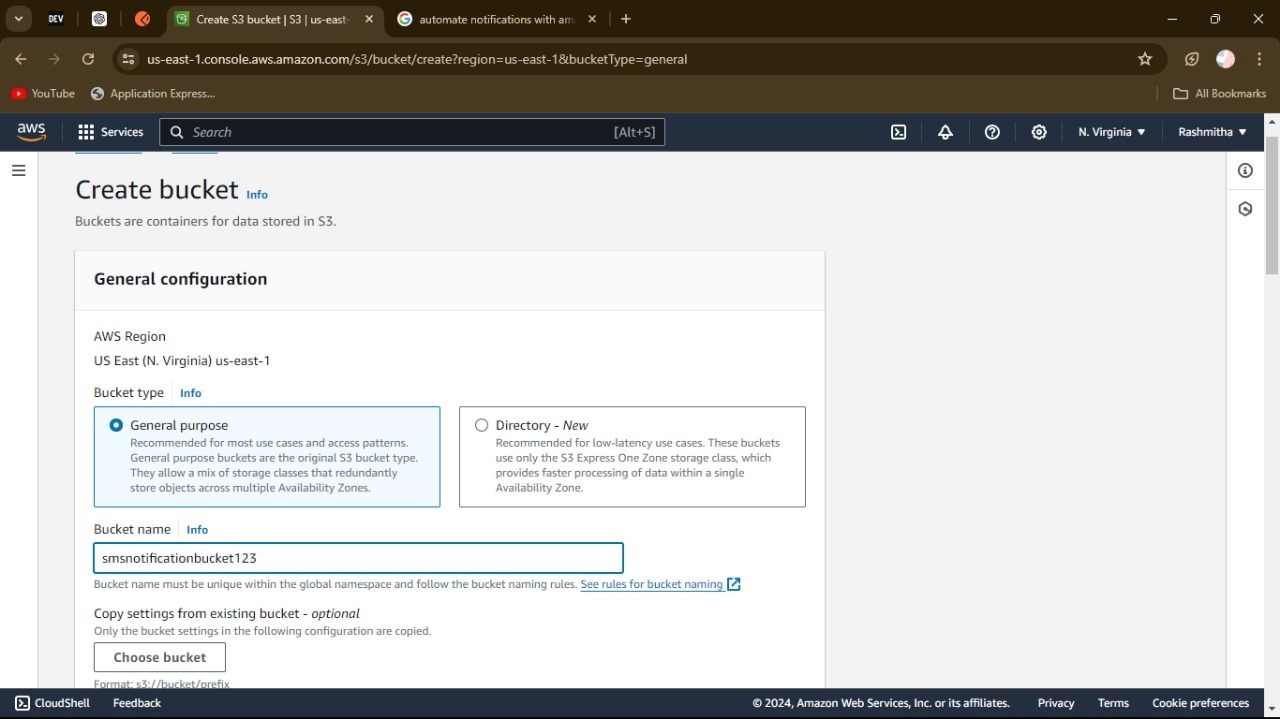Screen dimensions: 1280x719
Task: Bookmark this page with the star icon
Action: [x=1145, y=59]
